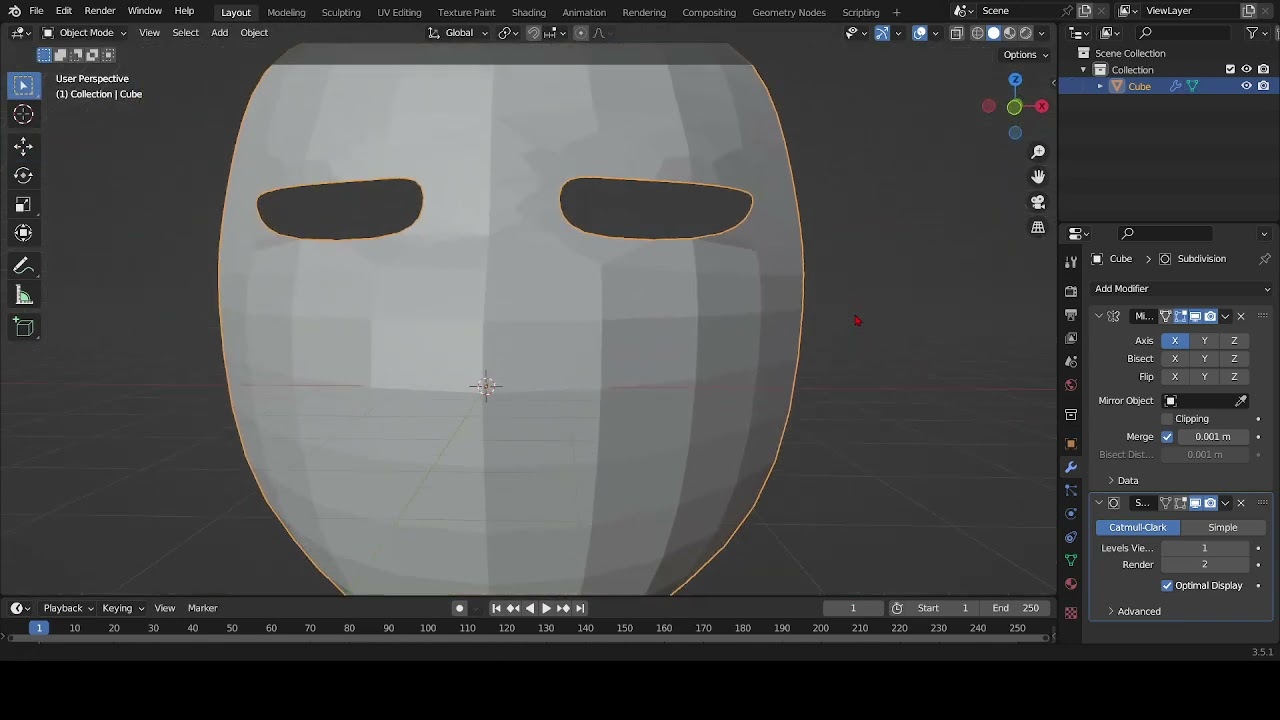Open the Object Data green triangle tab
Screen dimensions: 1280x720
point(1071,560)
